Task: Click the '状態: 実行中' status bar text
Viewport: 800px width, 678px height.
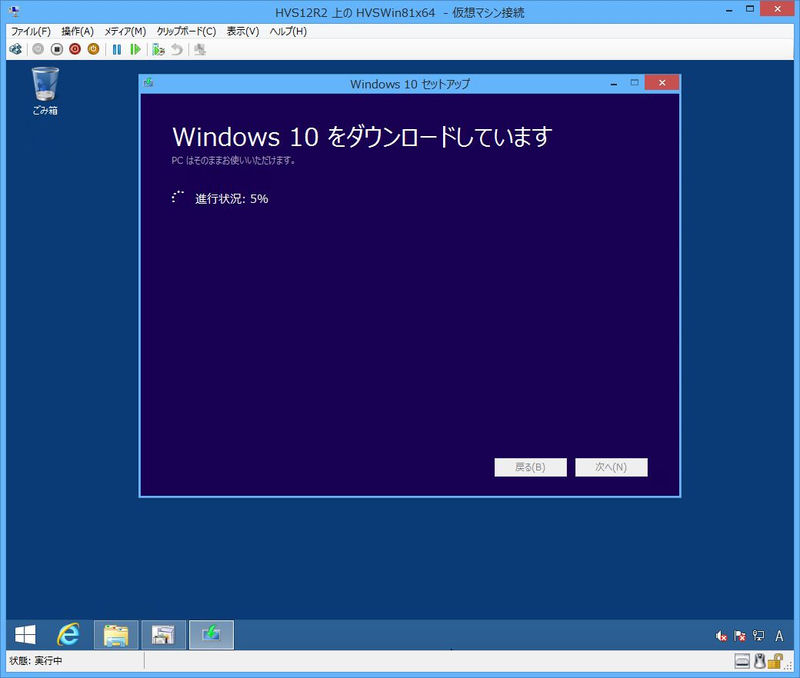Action: point(36,661)
